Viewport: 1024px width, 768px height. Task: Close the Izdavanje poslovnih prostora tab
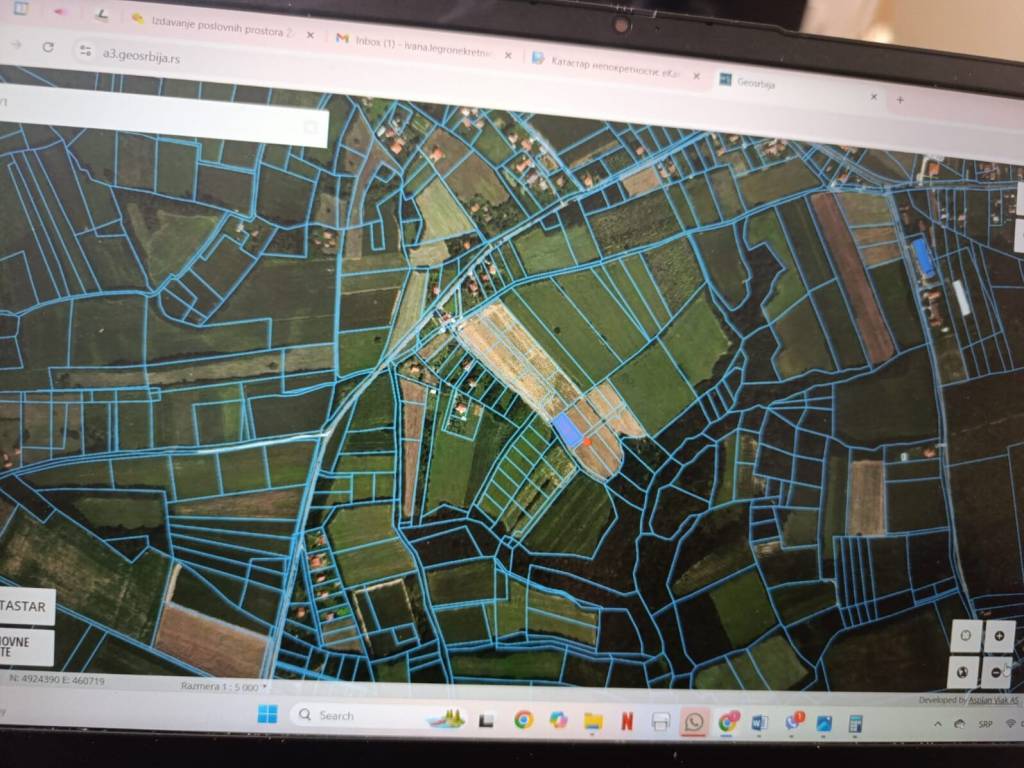coord(310,35)
